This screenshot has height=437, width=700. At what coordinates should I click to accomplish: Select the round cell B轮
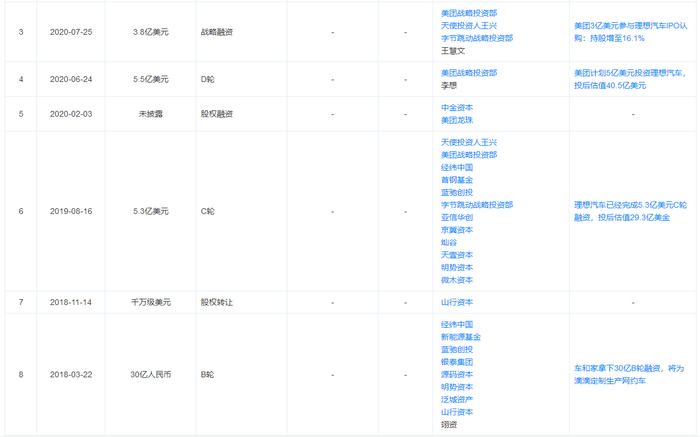[x=207, y=375]
